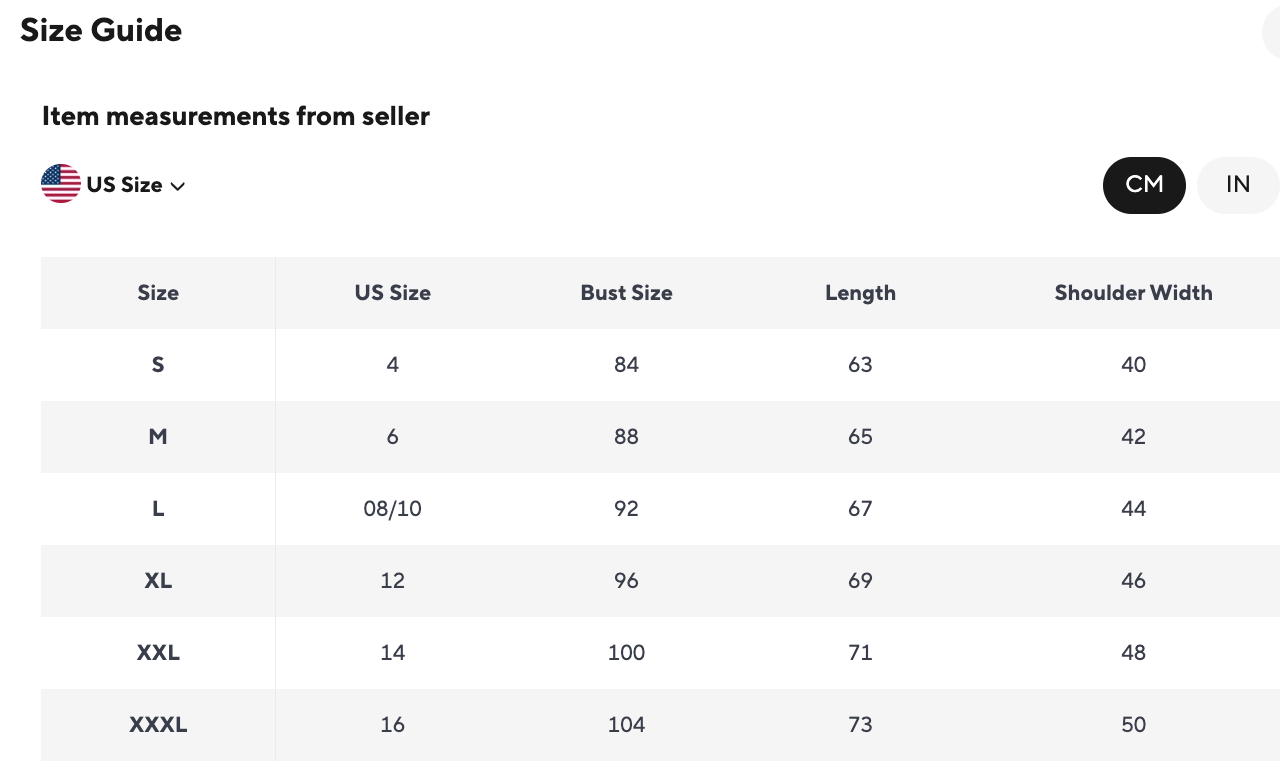The height and width of the screenshot is (772, 1280).
Task: Select the S size row label
Action: pyautogui.click(x=158, y=365)
